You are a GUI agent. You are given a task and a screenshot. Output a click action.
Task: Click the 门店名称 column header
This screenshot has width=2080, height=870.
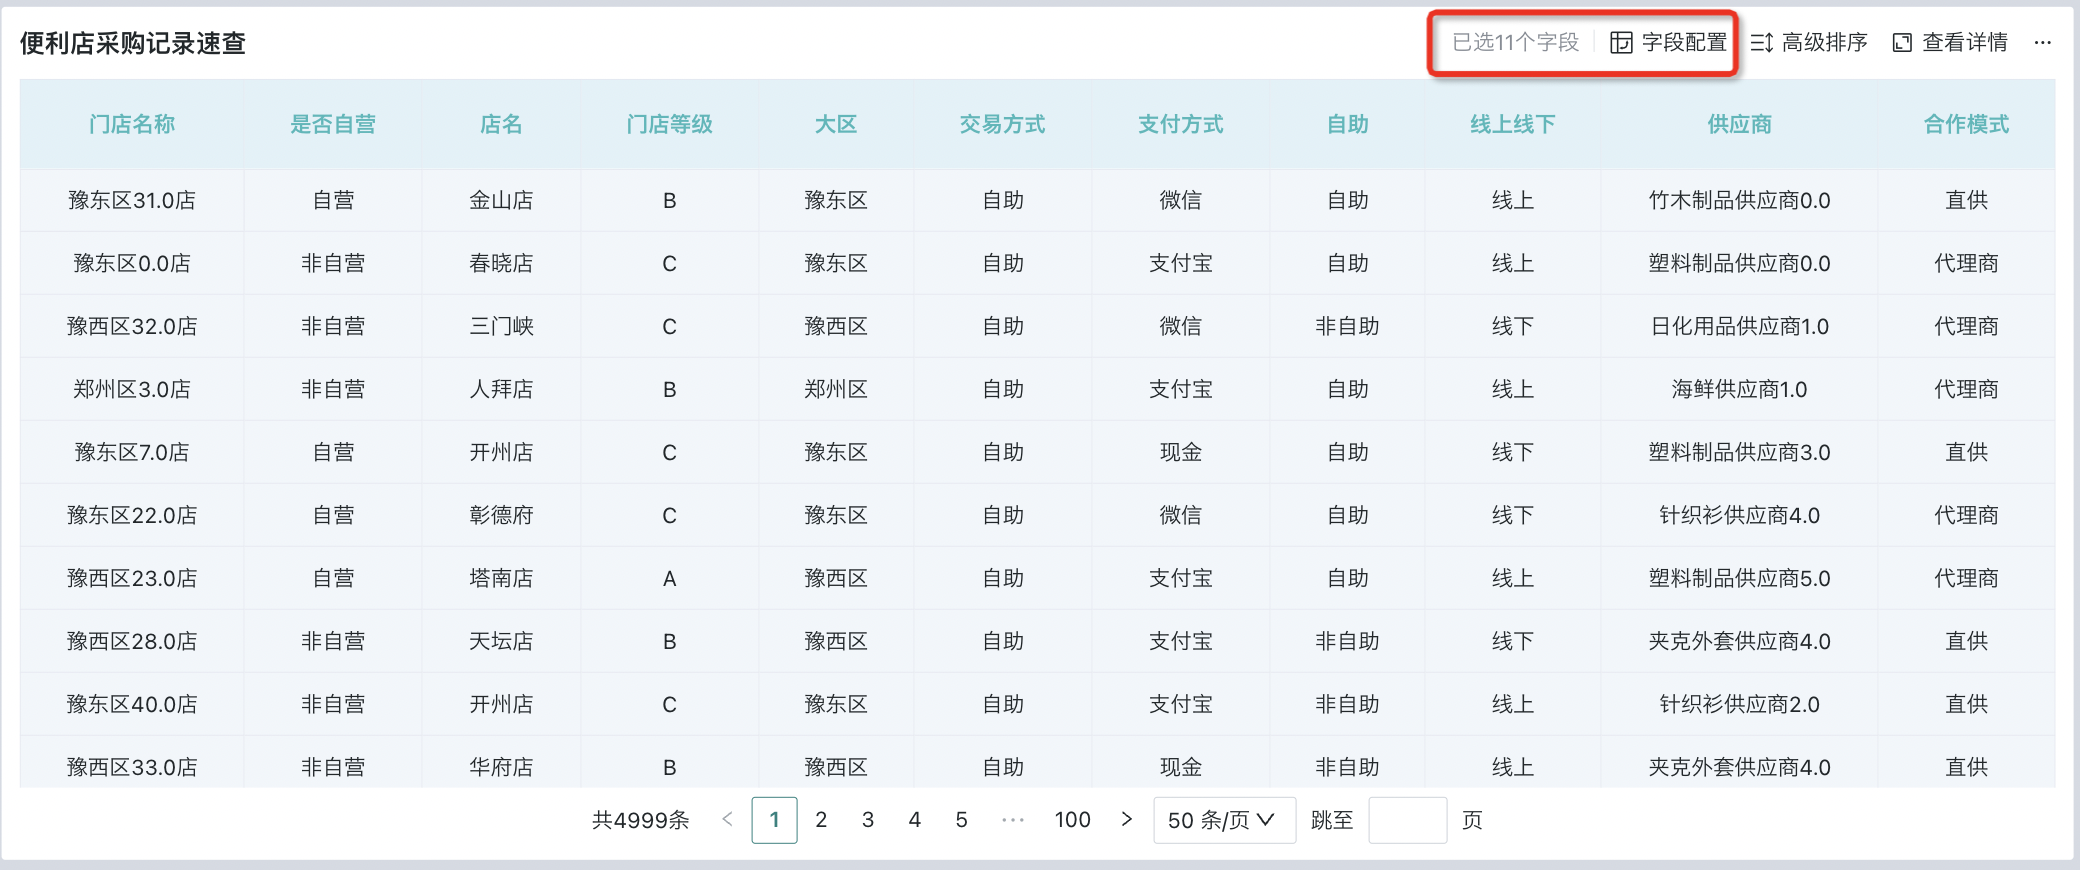point(132,124)
